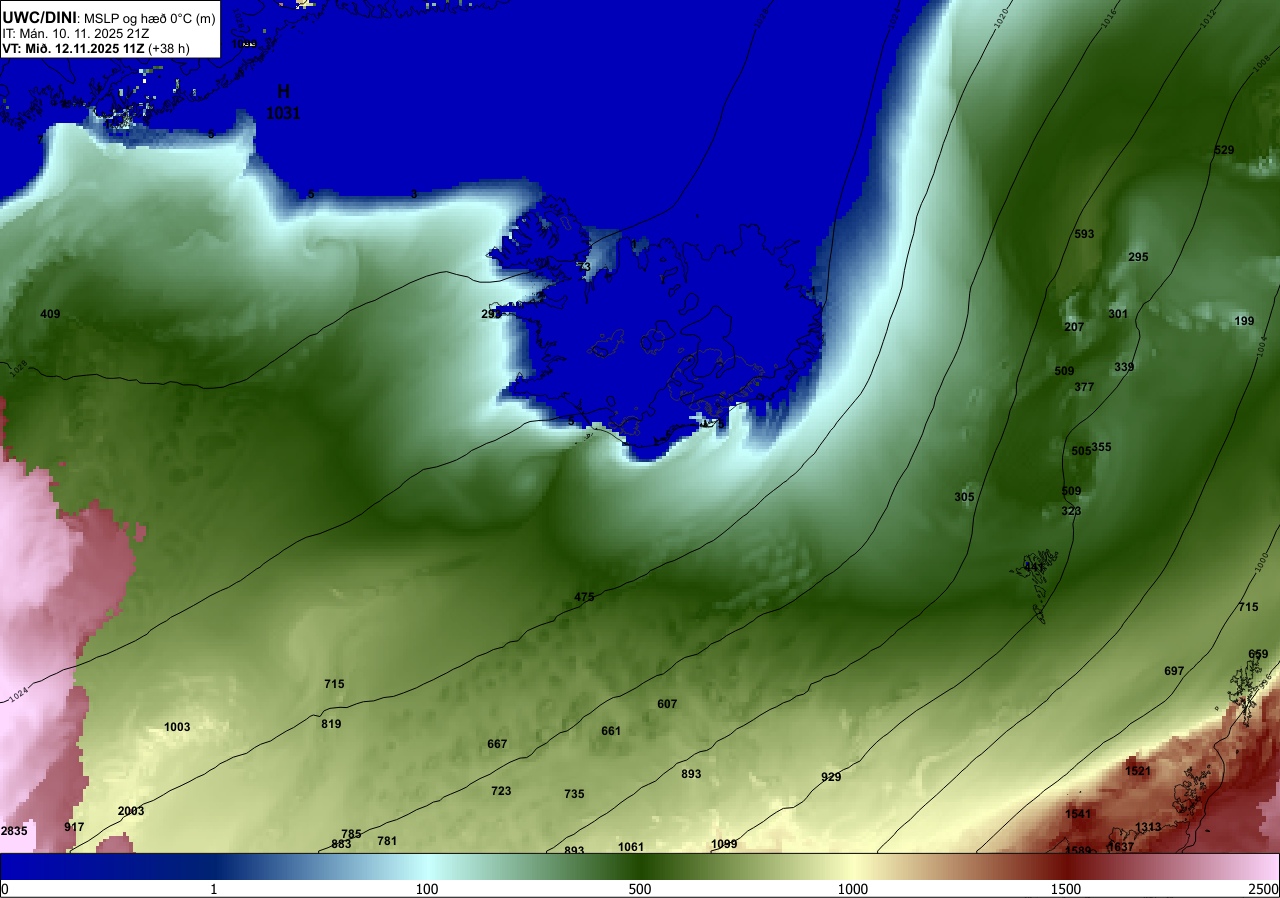Click the '917' height value

click(74, 827)
